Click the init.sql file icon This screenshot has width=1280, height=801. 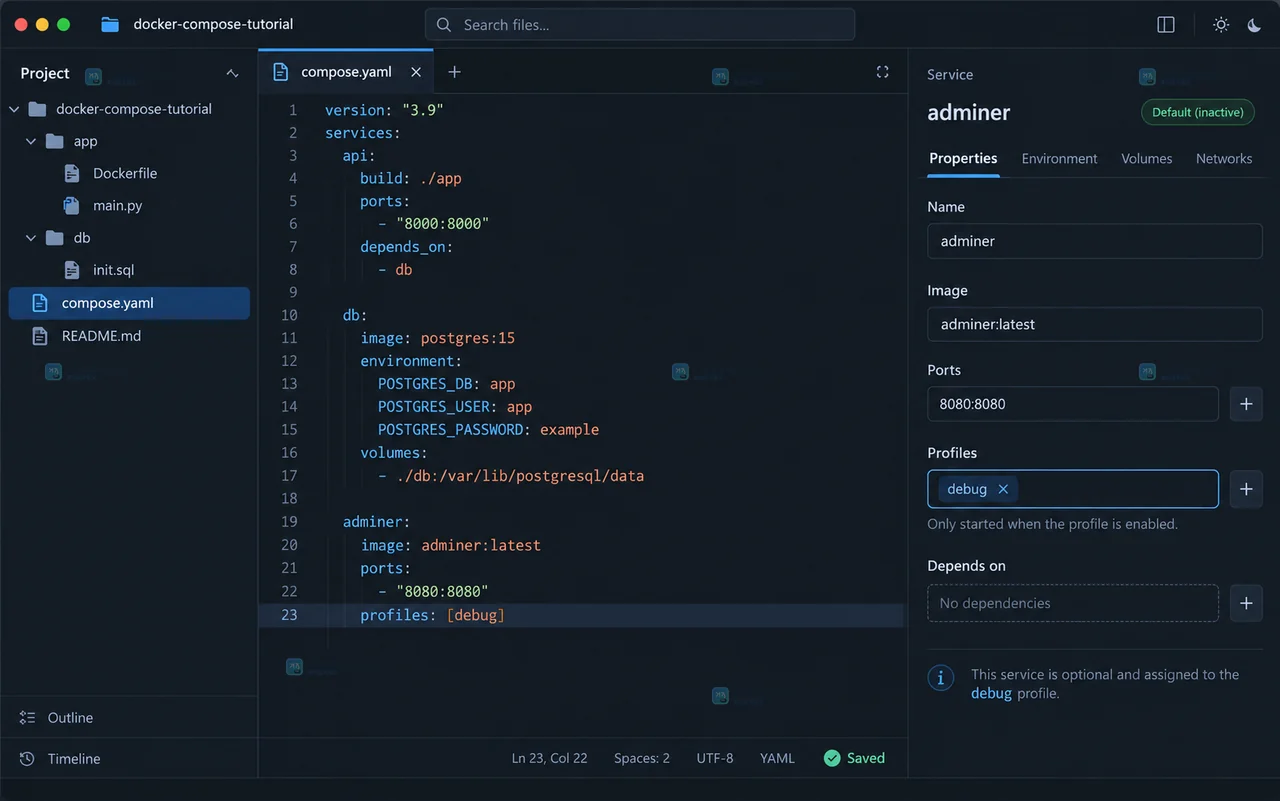[72, 270]
